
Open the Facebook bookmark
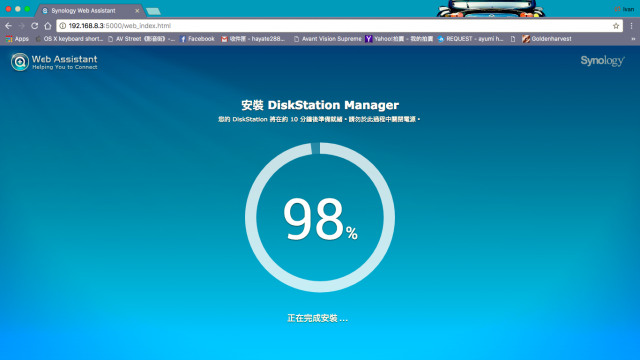point(198,39)
